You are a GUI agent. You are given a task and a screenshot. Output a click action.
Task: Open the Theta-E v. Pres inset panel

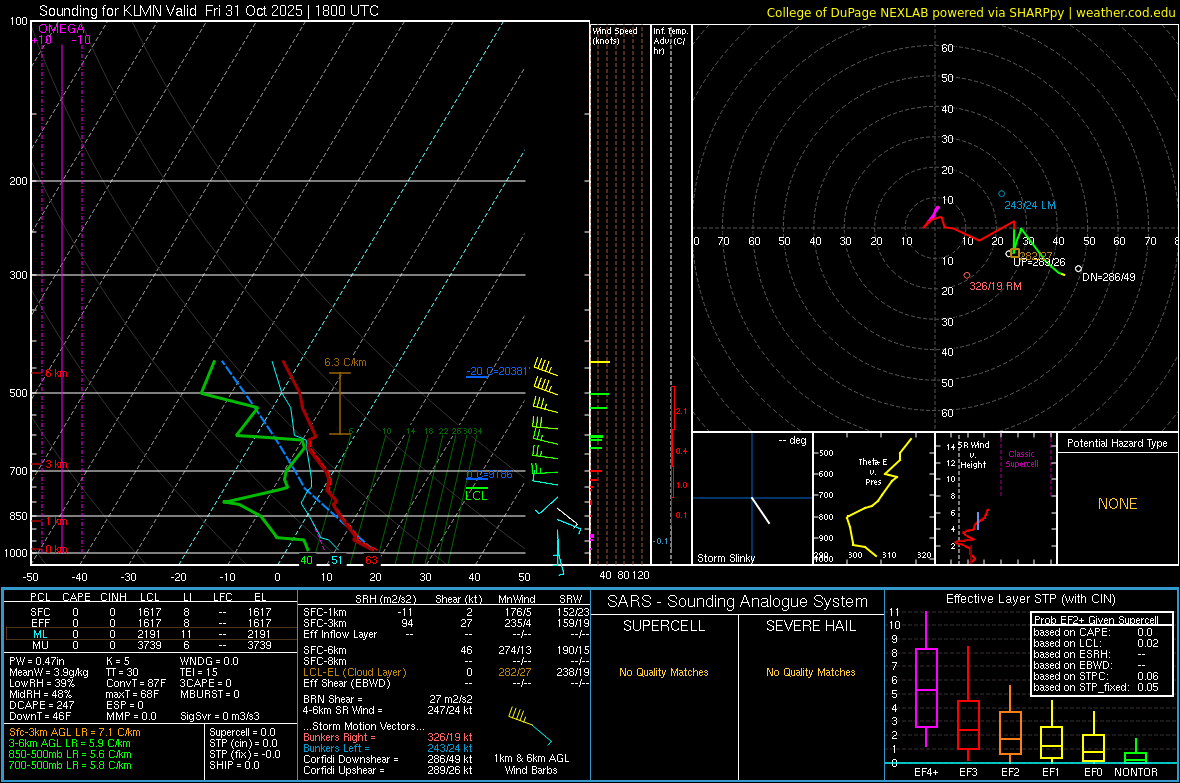click(x=872, y=498)
